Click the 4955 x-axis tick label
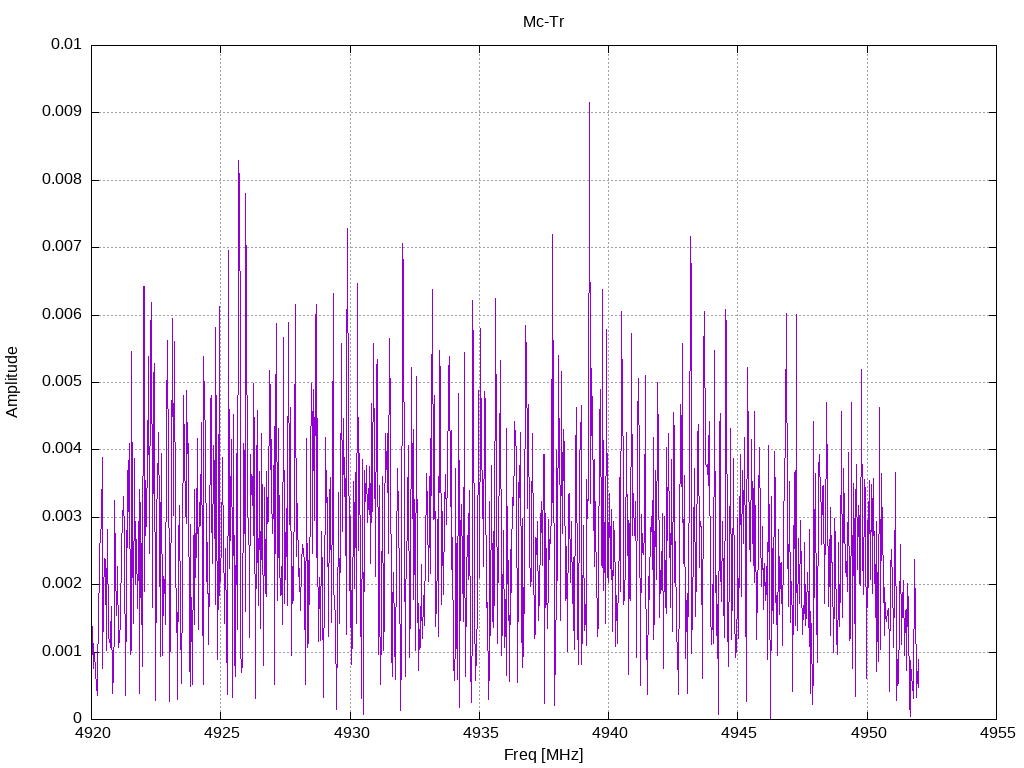The height and width of the screenshot is (768, 1024). click(997, 733)
